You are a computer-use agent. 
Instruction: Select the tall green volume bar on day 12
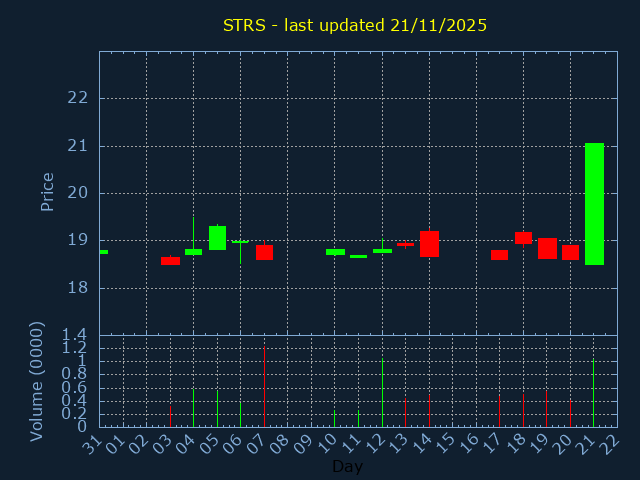coord(382,392)
